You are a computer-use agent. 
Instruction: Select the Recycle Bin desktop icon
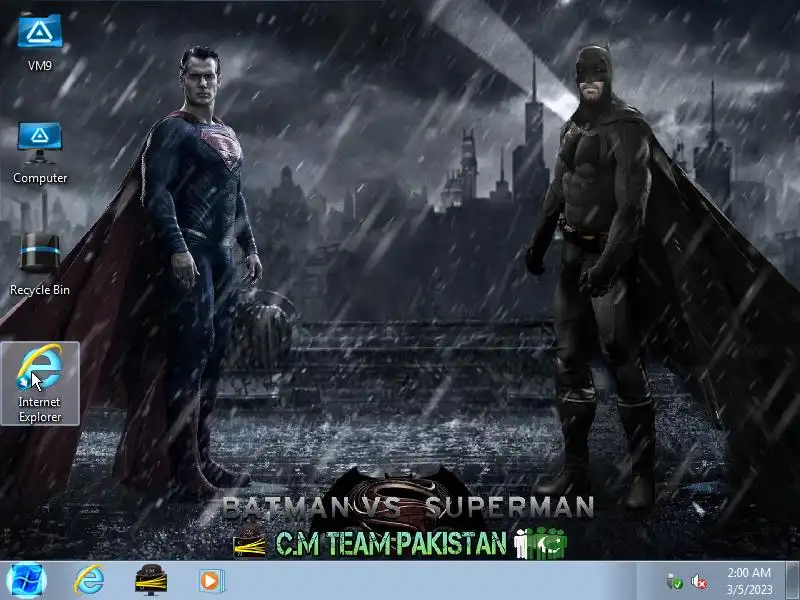[x=40, y=265]
